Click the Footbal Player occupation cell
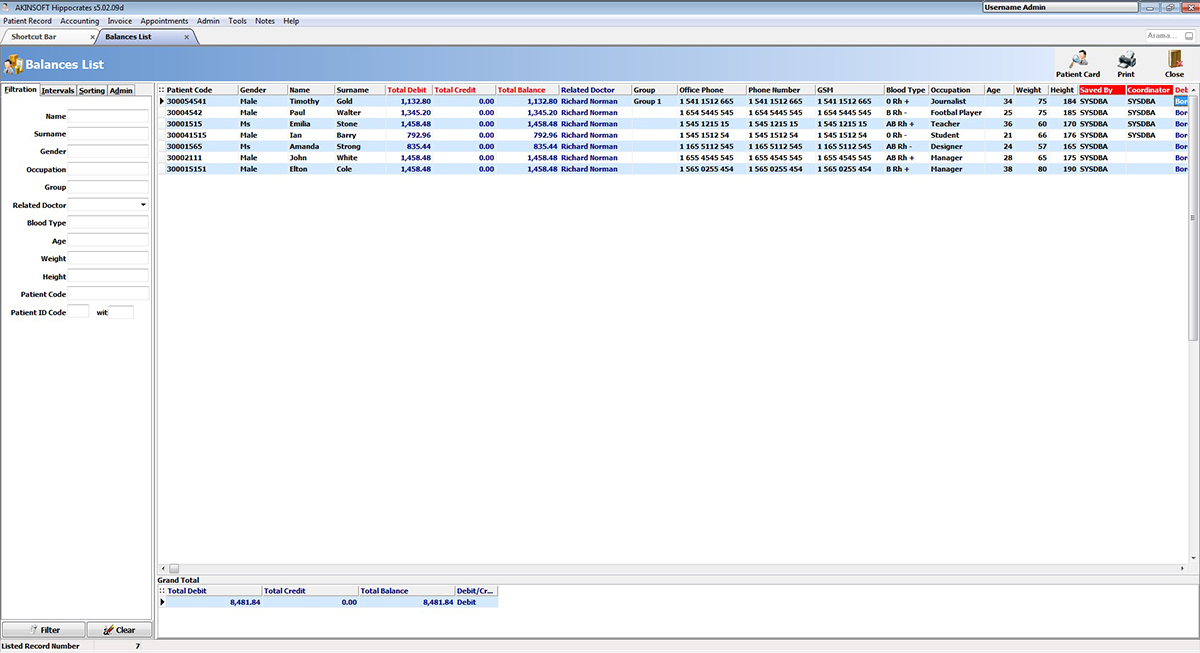The height and width of the screenshot is (653, 1200). click(x=957, y=113)
